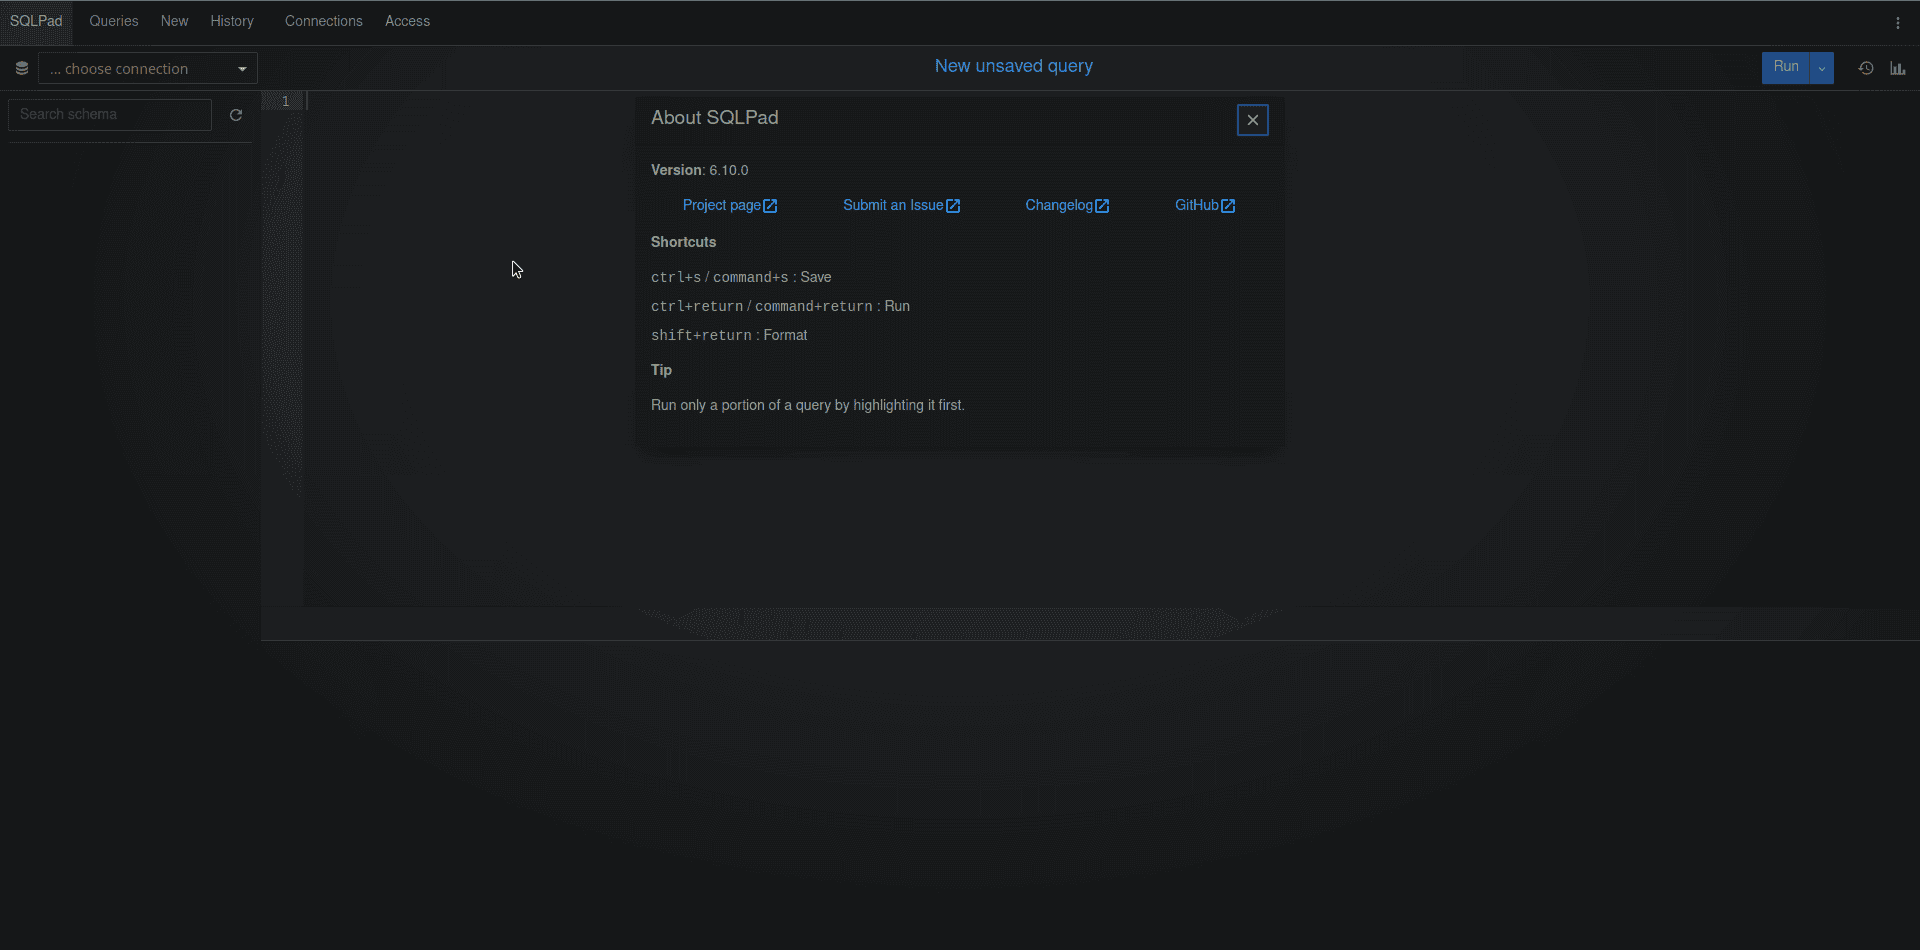Focus the Search schema field
This screenshot has height=950, width=1920.
tap(110, 115)
